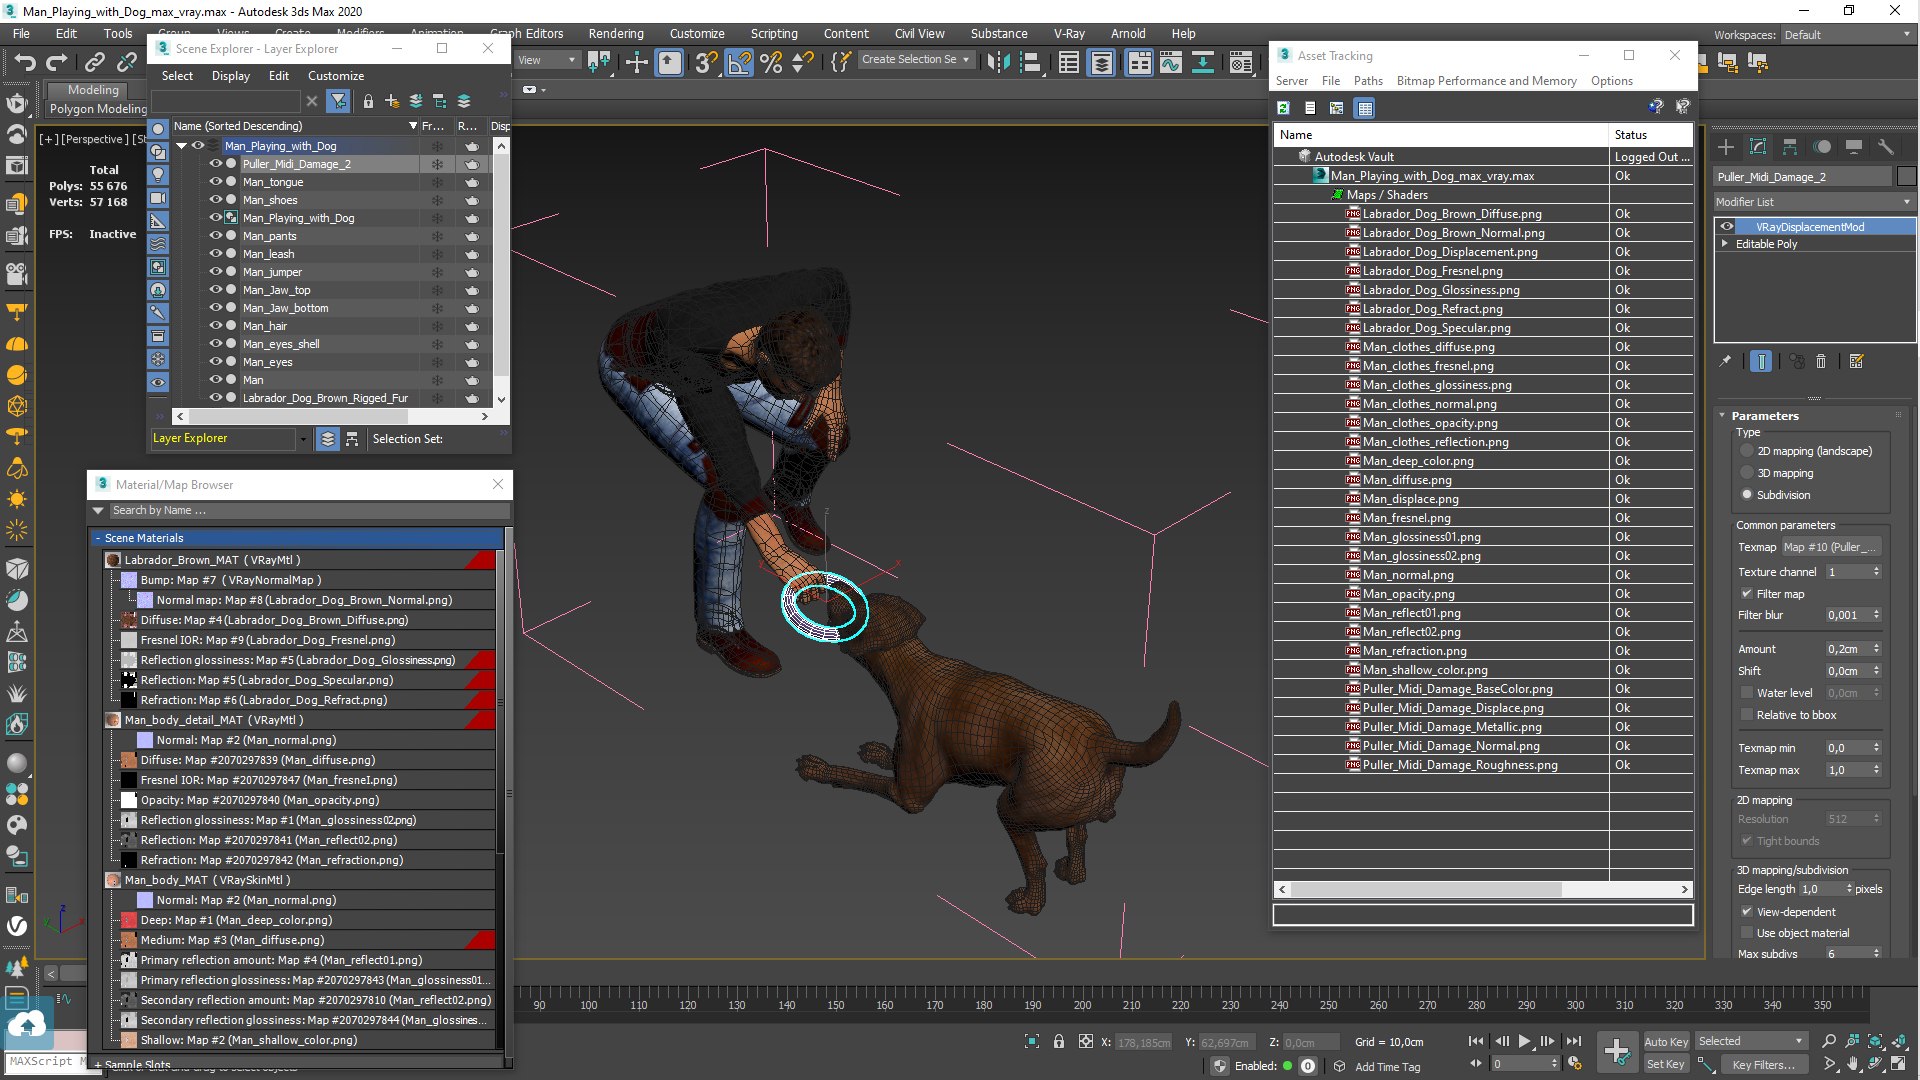Click the Undo arrow in main toolbar
Viewport: 1920px width, 1080px height.
tap(25, 62)
